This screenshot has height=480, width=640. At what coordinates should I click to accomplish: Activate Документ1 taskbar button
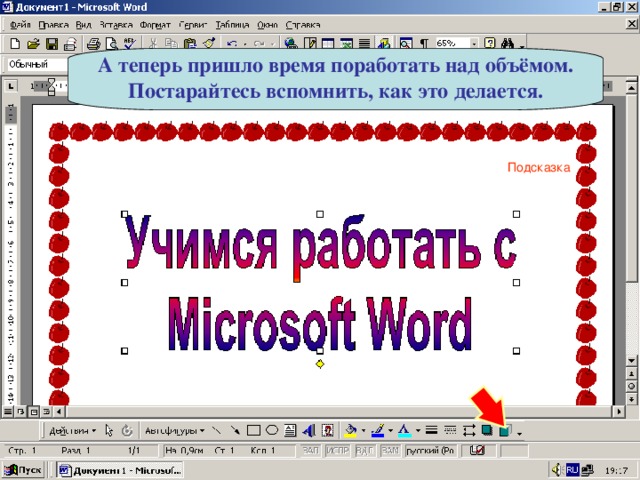point(120,471)
